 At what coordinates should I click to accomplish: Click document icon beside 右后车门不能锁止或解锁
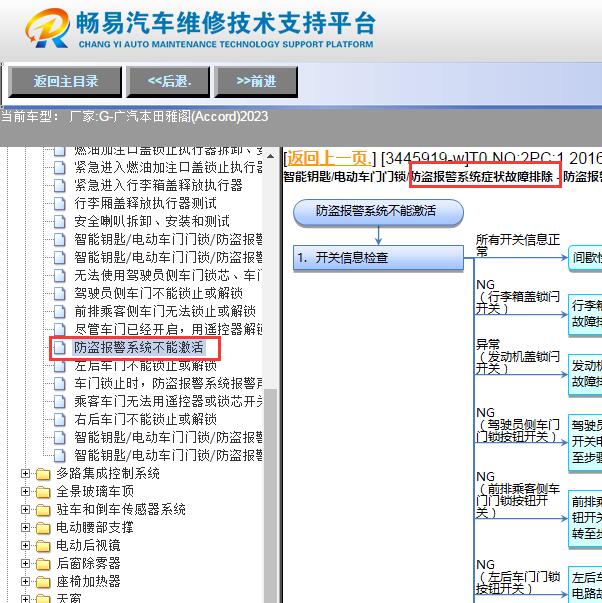pos(59,420)
